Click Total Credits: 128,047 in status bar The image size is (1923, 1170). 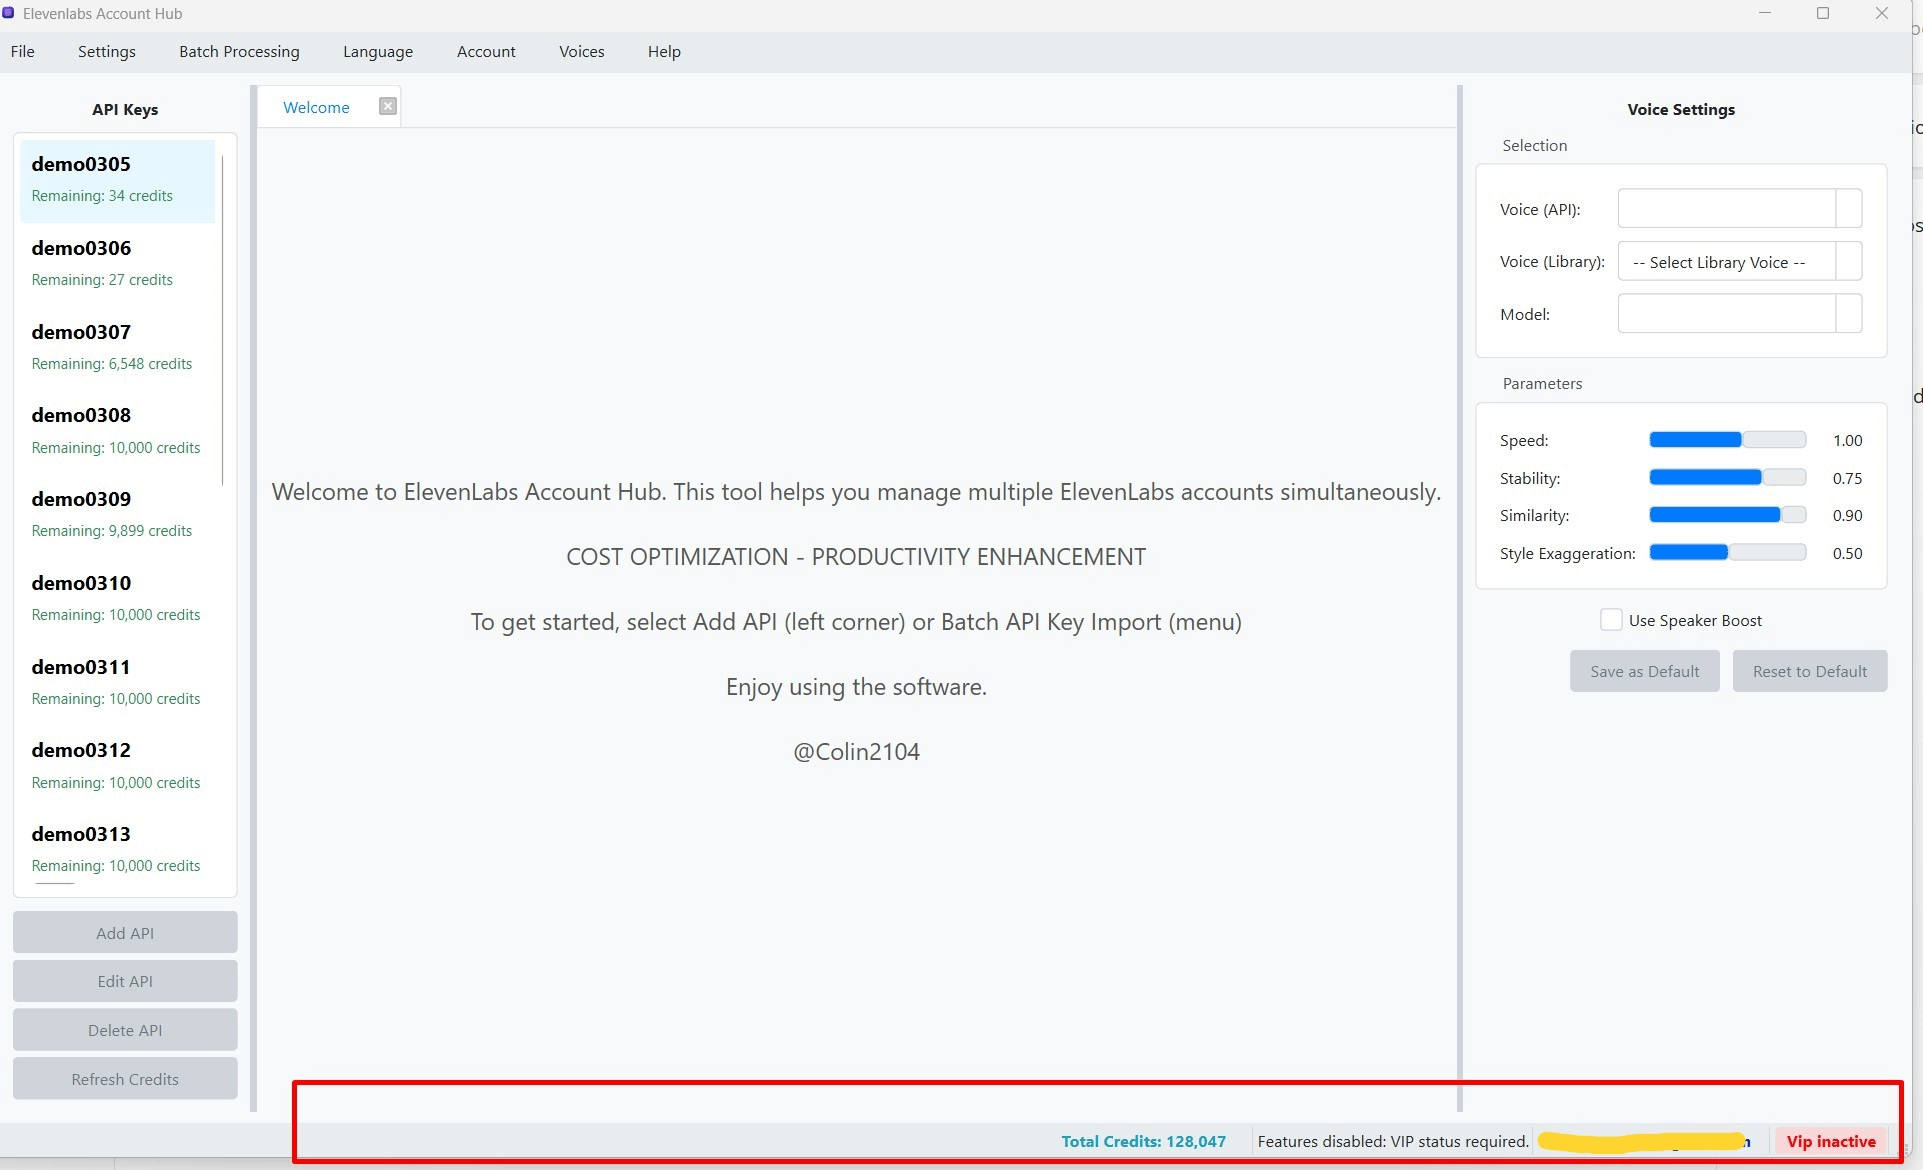tap(1143, 1141)
